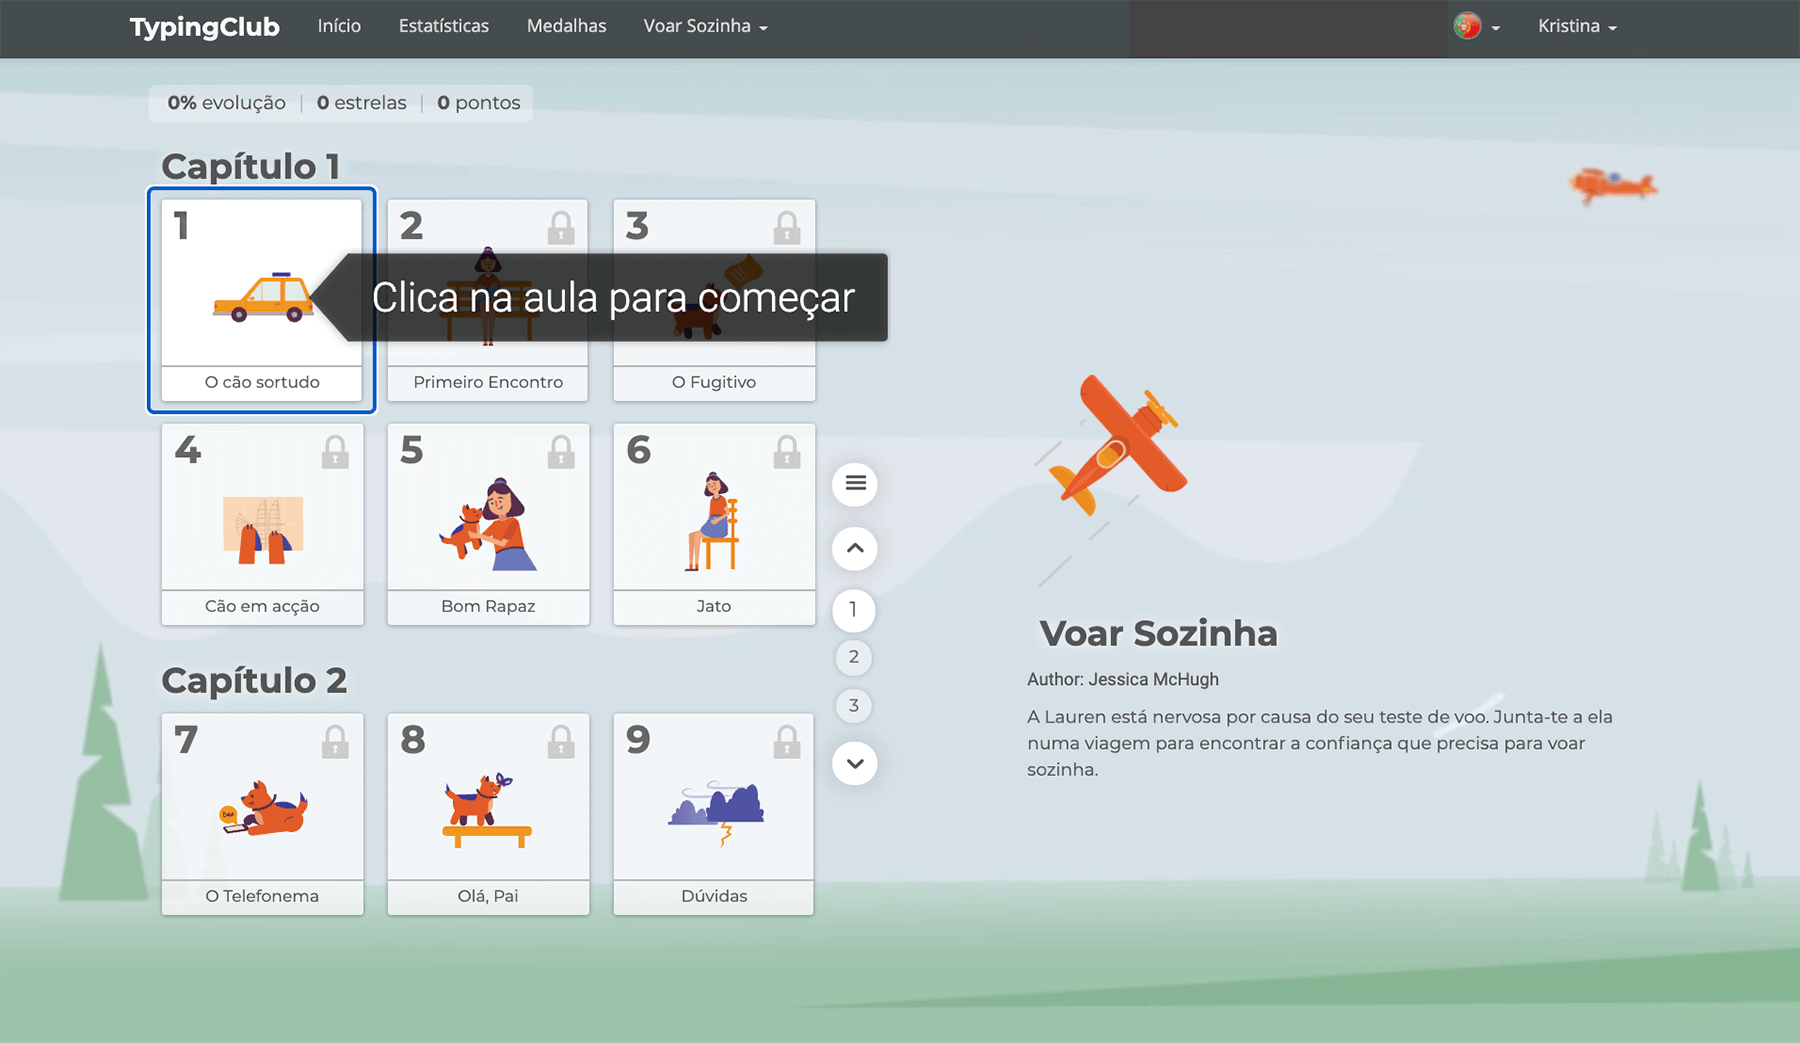Open the Kristina user account dropdown
This screenshot has width=1800, height=1043.
coord(1576,26)
